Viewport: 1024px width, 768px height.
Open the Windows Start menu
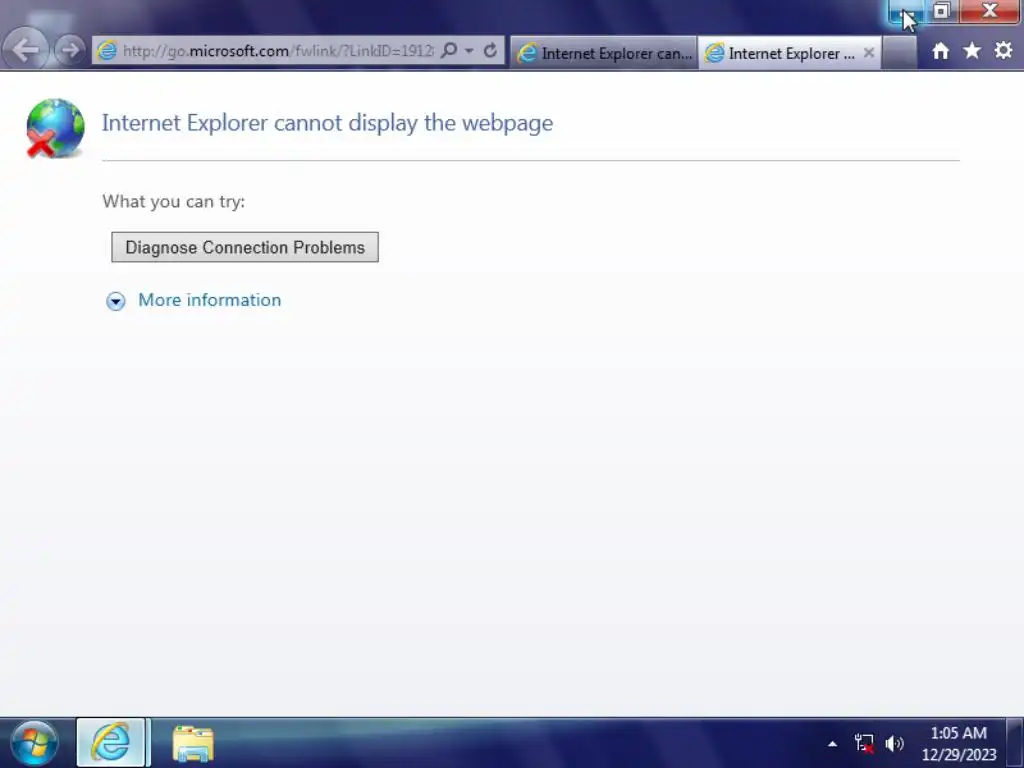(x=34, y=743)
